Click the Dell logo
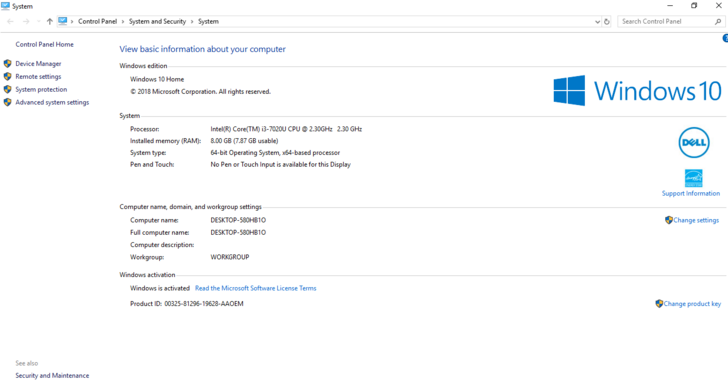 [x=694, y=143]
